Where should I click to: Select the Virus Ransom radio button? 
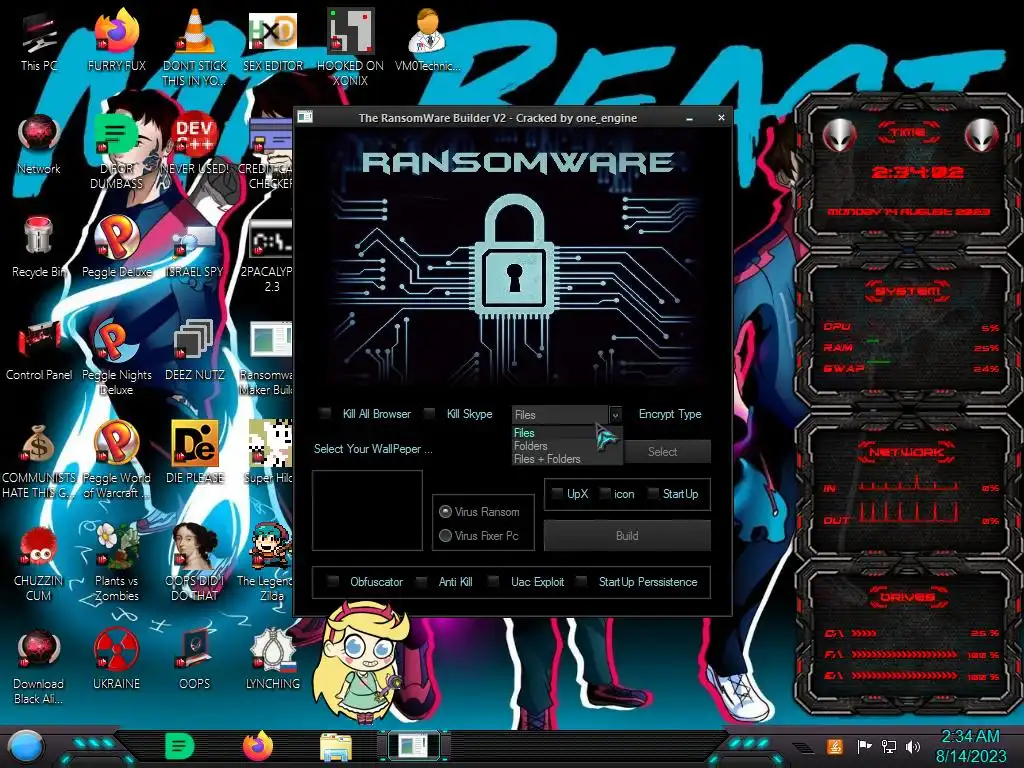[445, 511]
